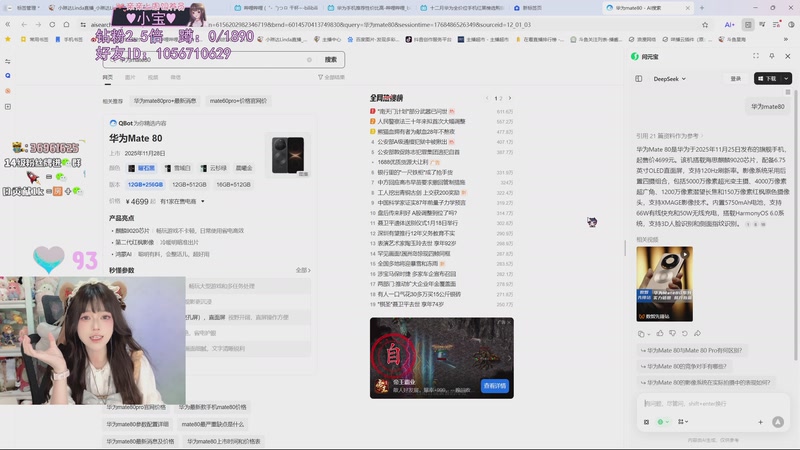Click the left sidebar add-panel icon
800x450 pixels.
coord(8,107)
